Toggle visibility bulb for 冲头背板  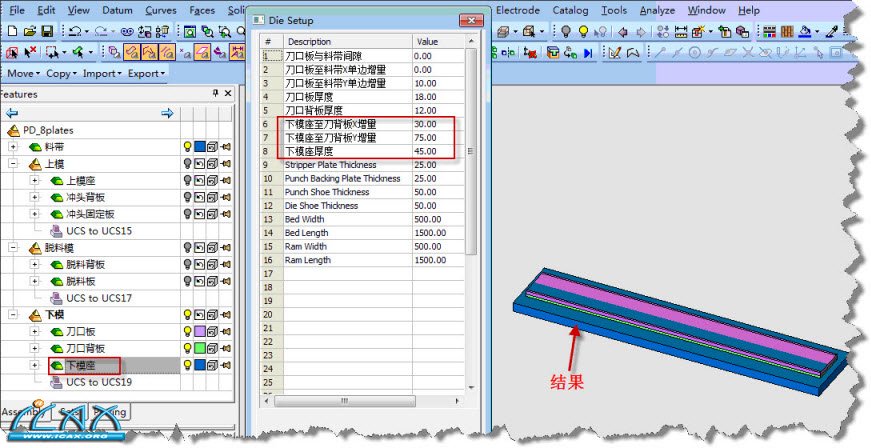[188, 197]
